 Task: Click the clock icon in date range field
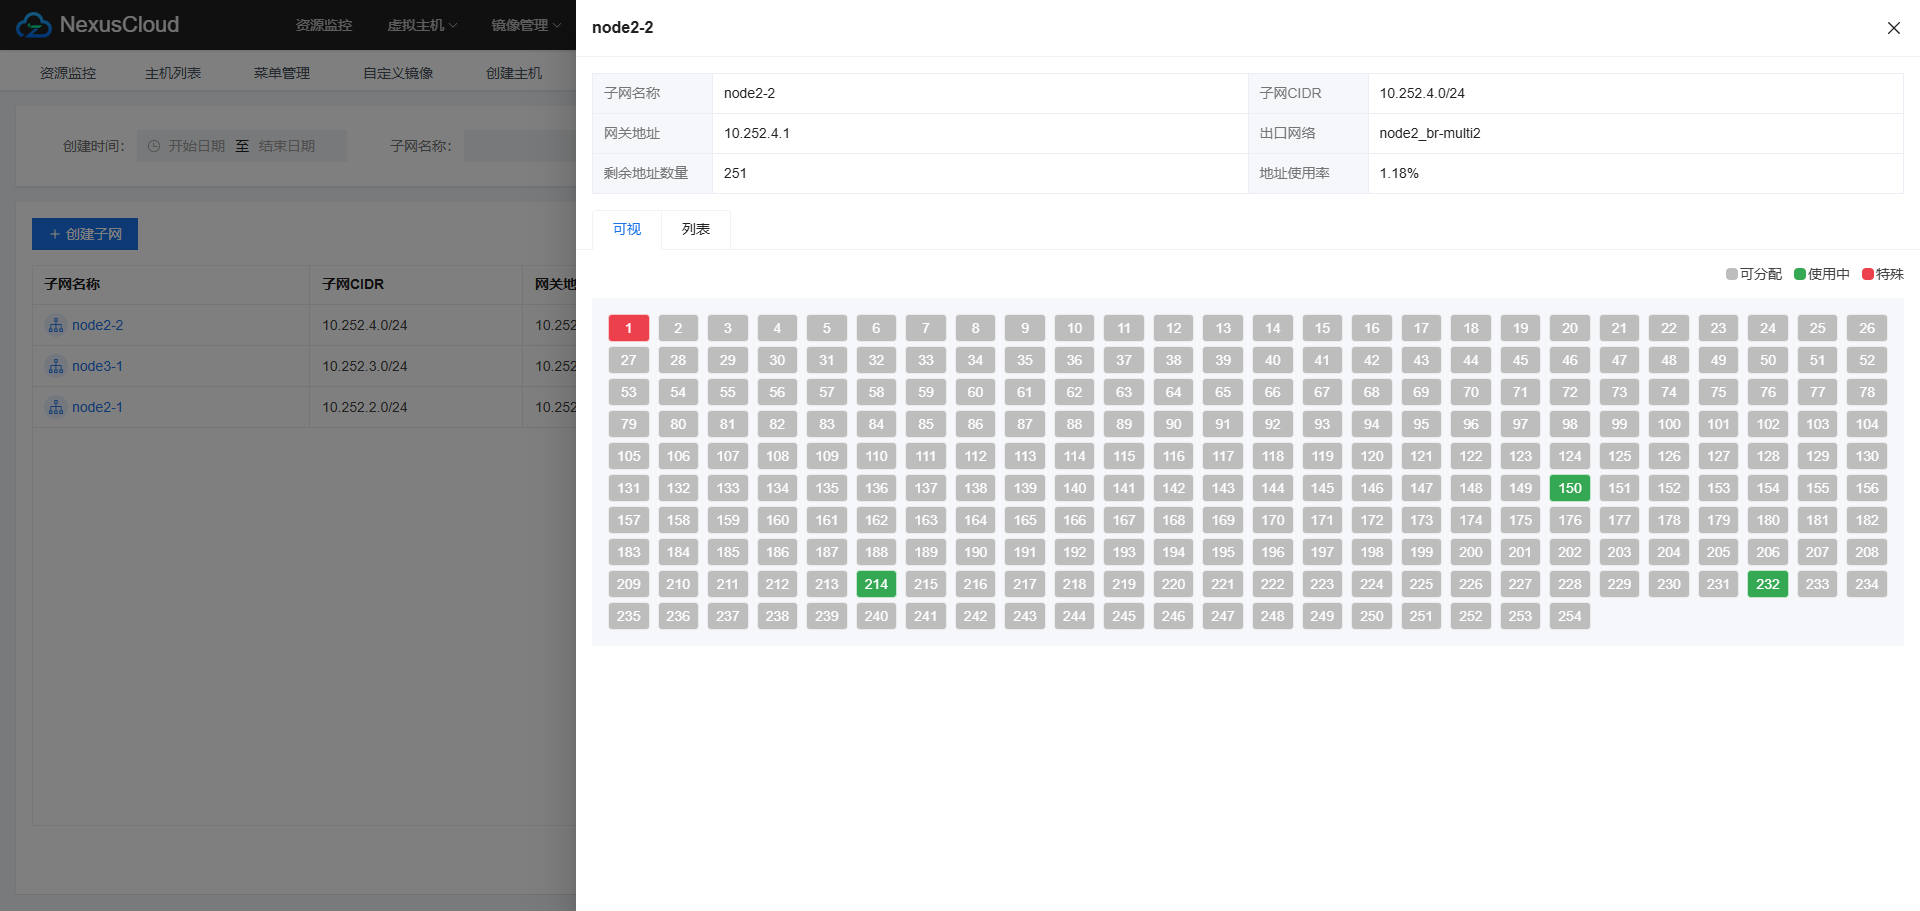pyautogui.click(x=154, y=146)
